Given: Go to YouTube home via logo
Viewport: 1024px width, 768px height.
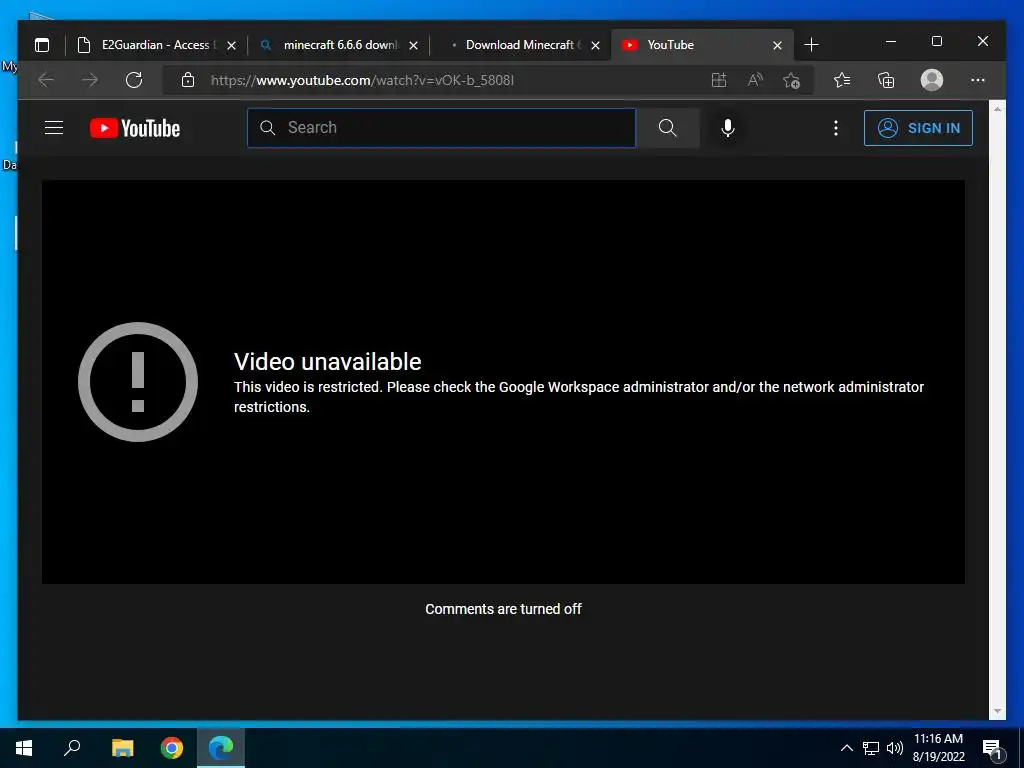Looking at the screenshot, I should point(135,128).
